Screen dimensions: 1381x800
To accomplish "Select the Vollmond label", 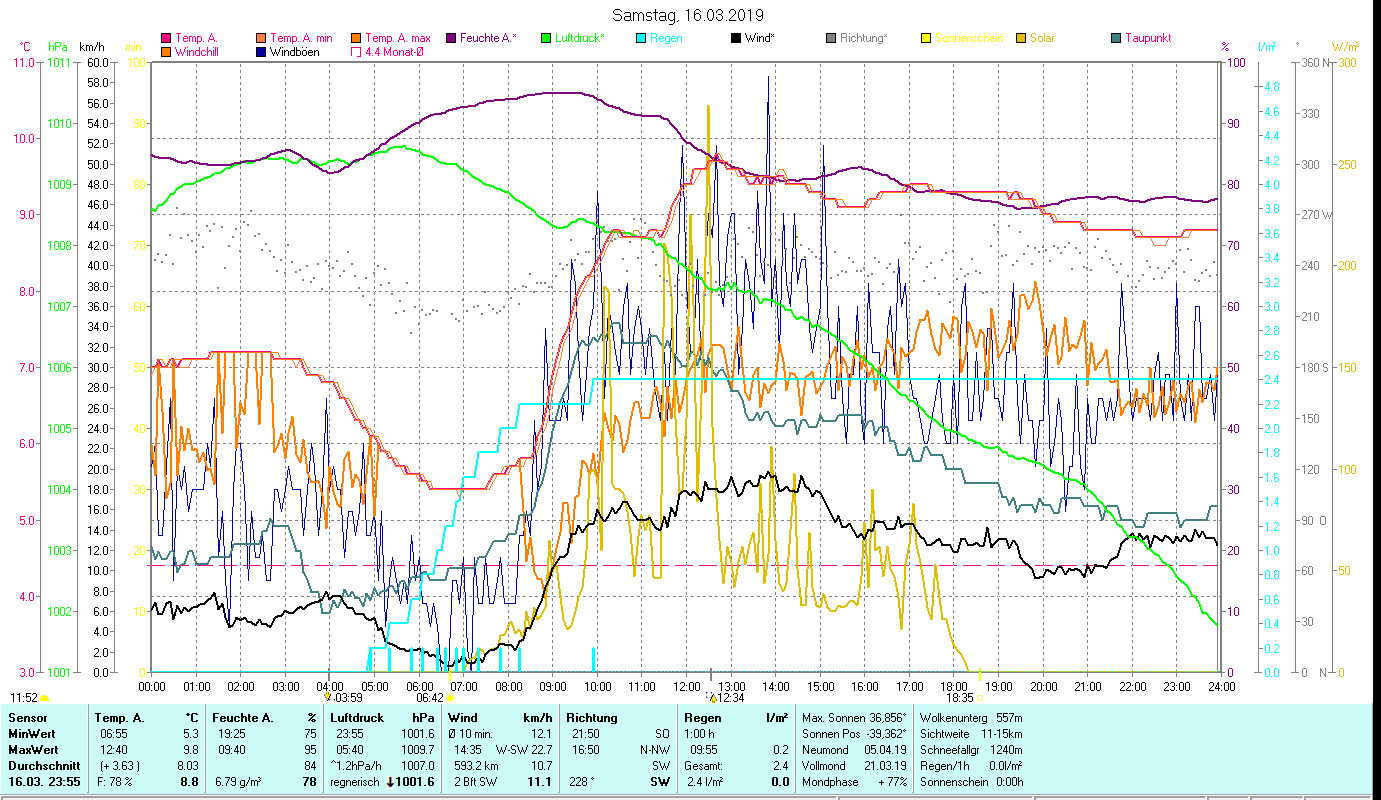I will [x=825, y=766].
